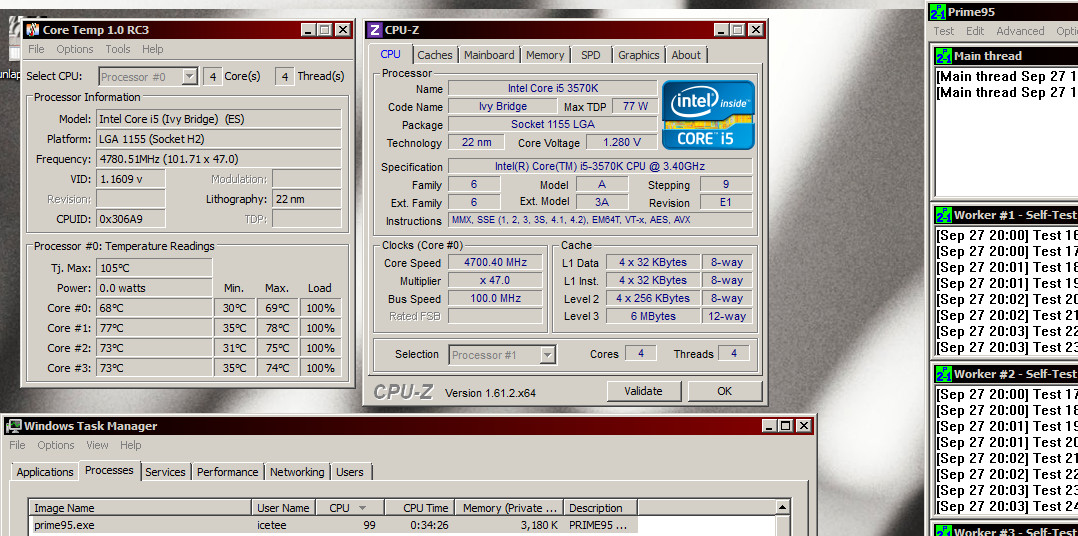Screen dimensions: 1078x536
Task: Click the Worker #1 window icon
Action: [x=942, y=215]
